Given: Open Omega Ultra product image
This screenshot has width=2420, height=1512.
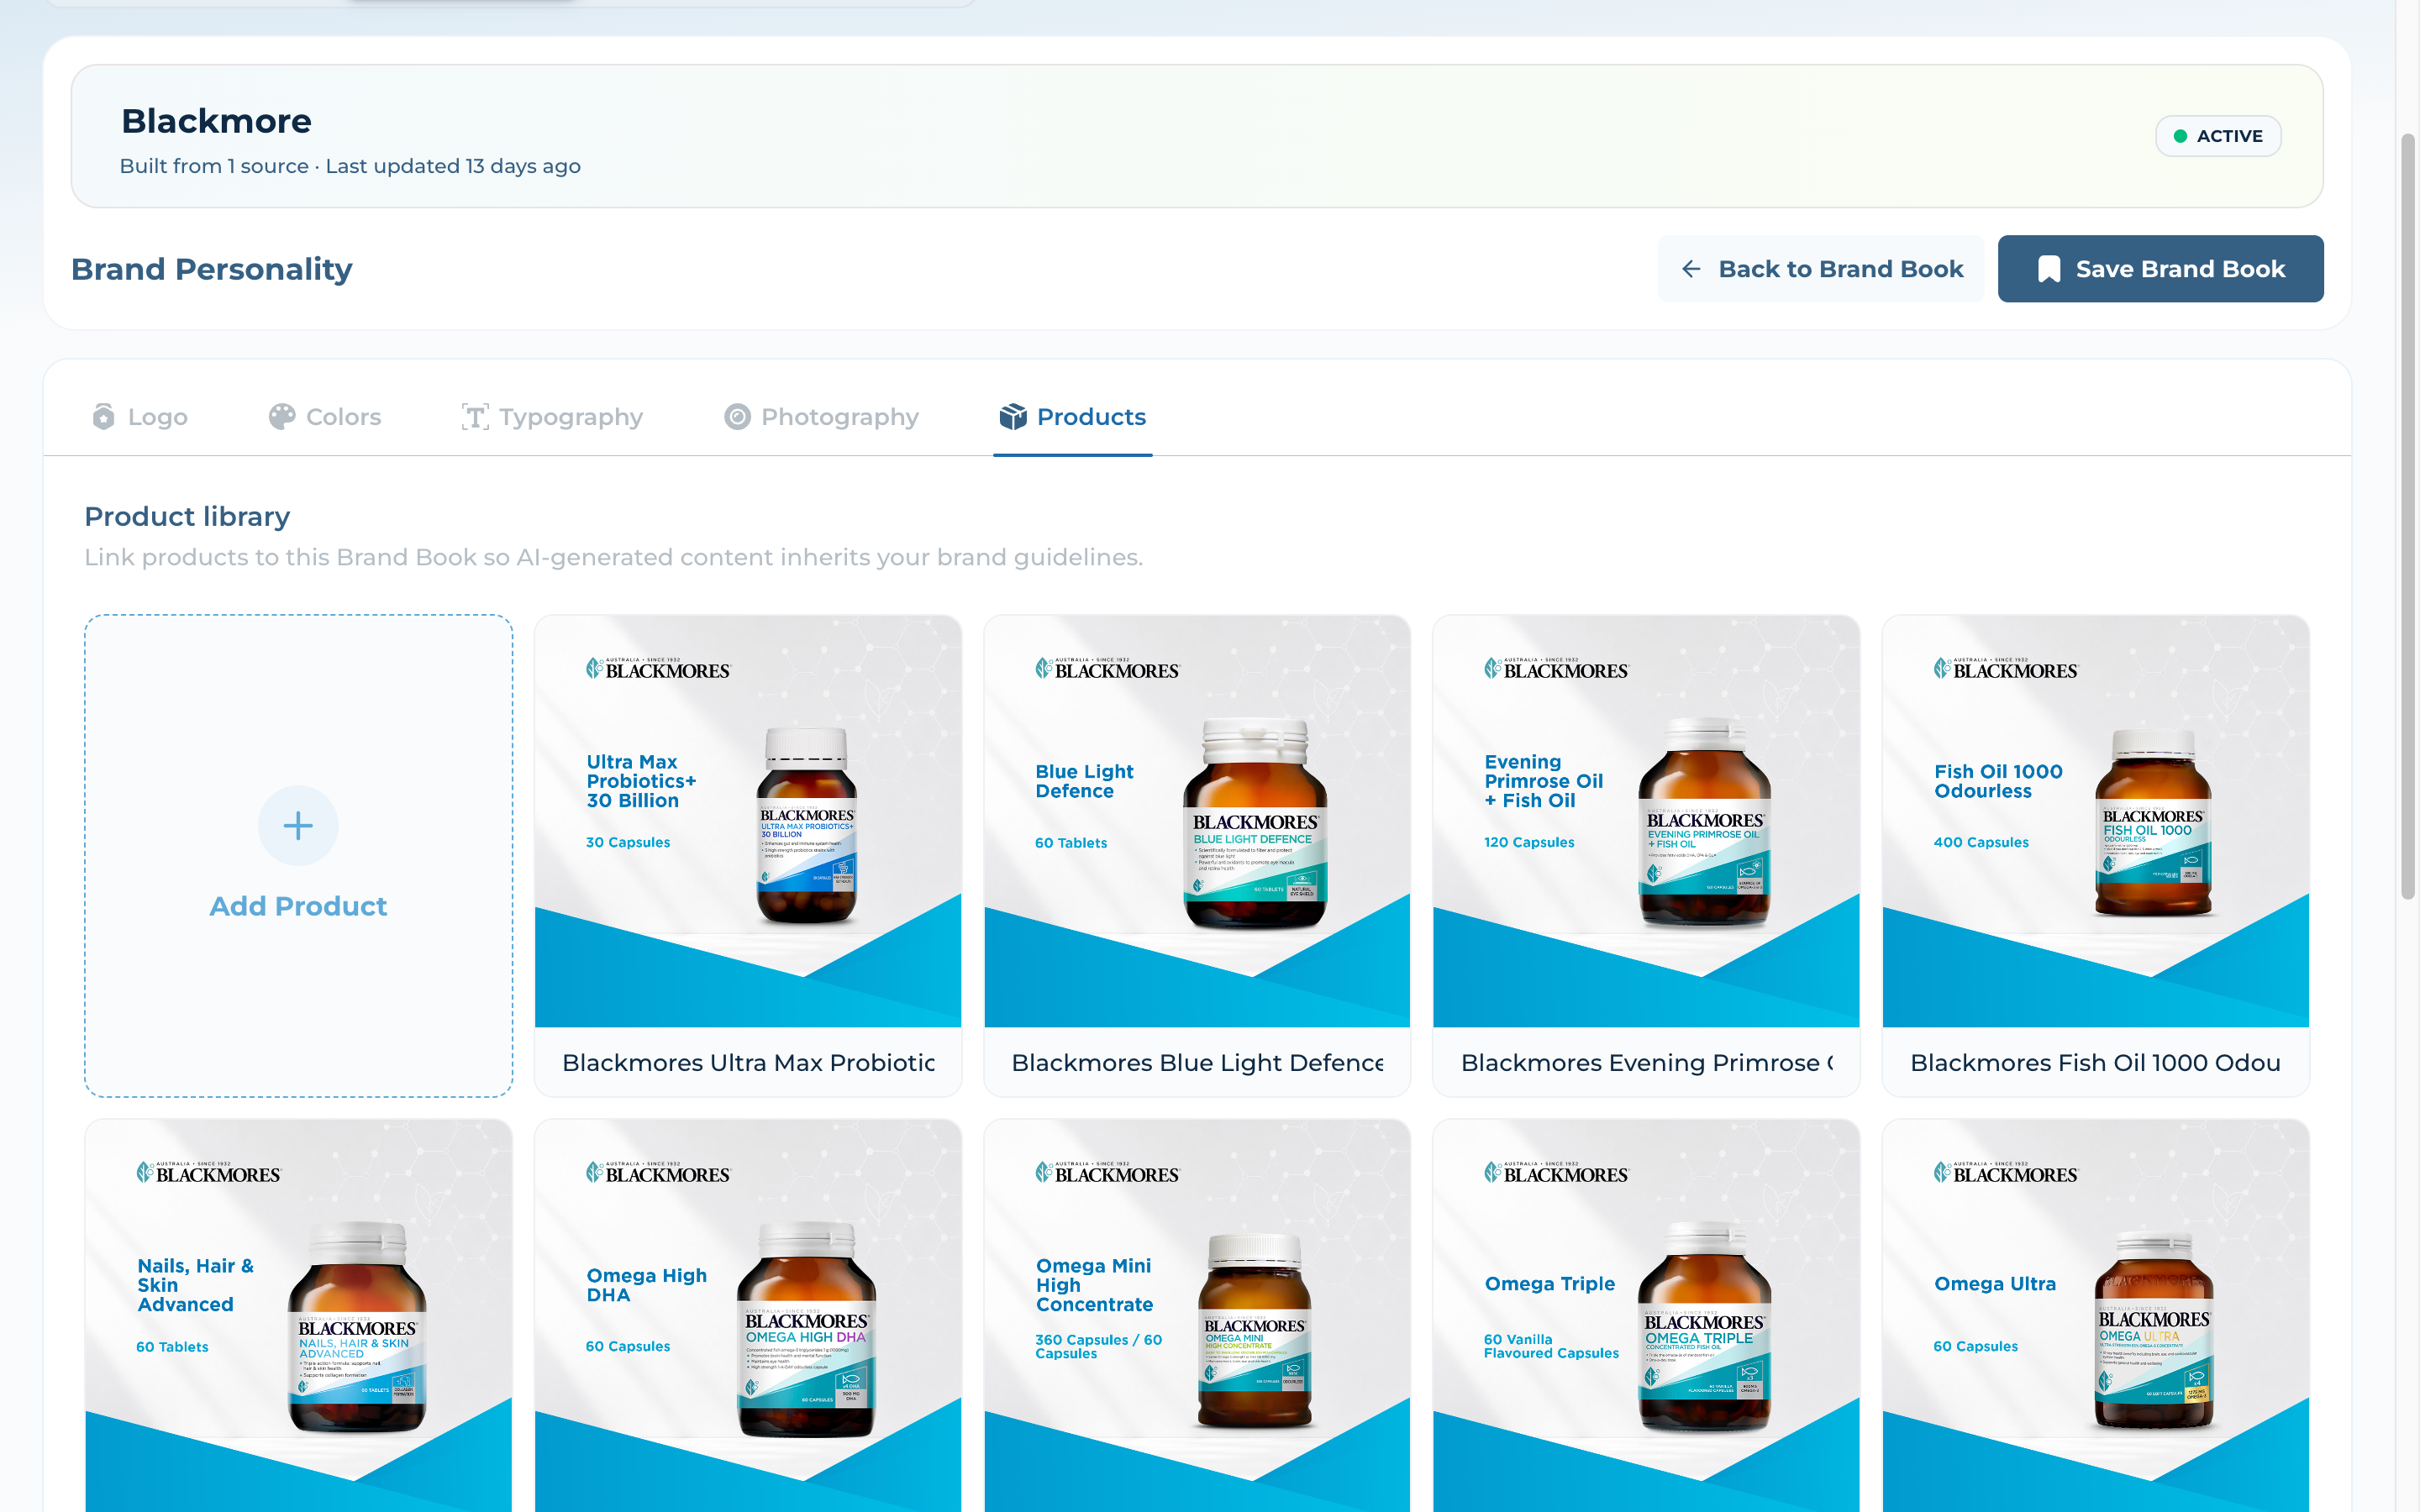Looking at the screenshot, I should 2096,1316.
